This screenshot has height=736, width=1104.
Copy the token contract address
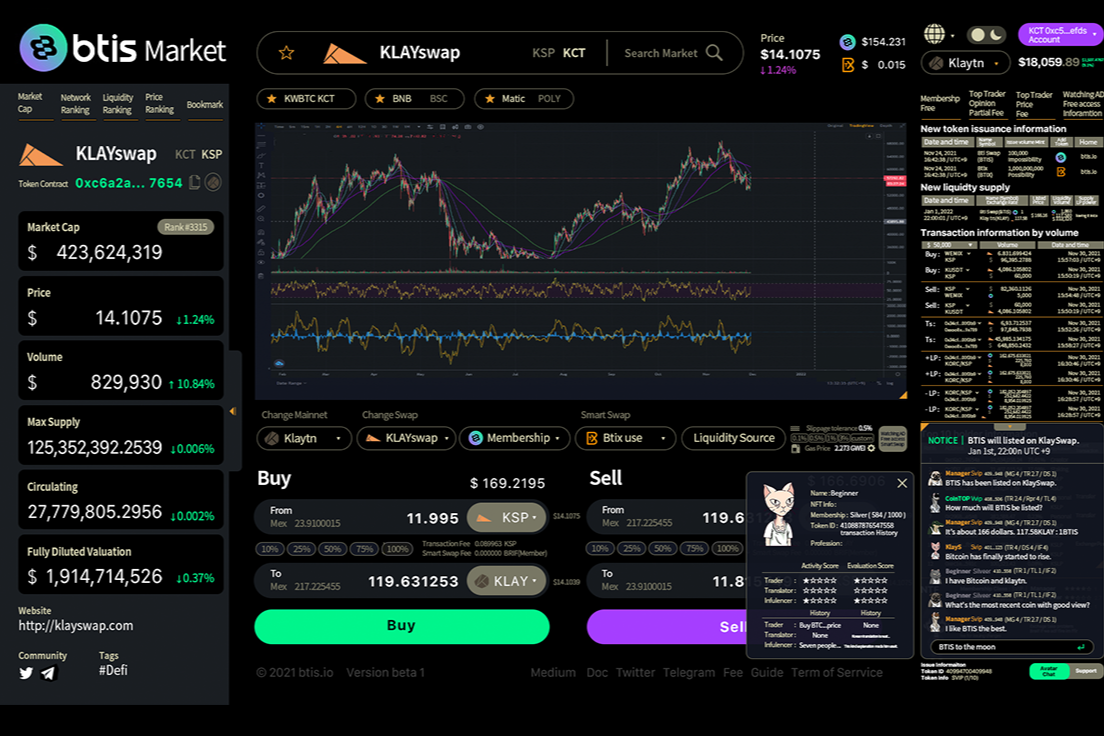[195, 183]
